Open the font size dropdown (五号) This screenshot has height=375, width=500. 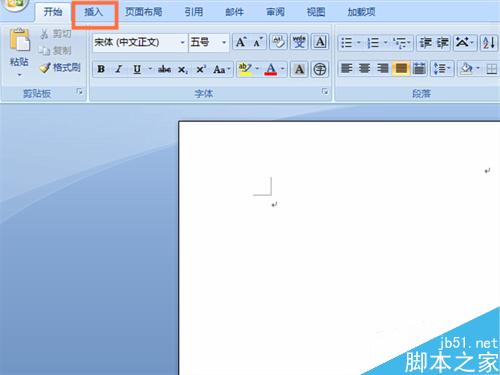coord(224,43)
